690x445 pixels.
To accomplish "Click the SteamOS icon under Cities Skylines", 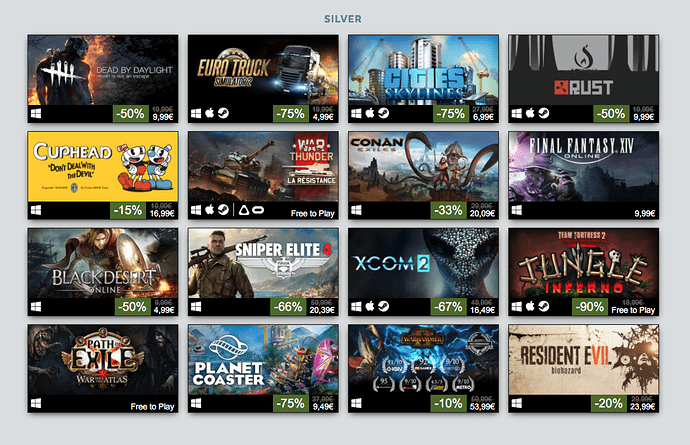I will pyautogui.click(x=383, y=114).
